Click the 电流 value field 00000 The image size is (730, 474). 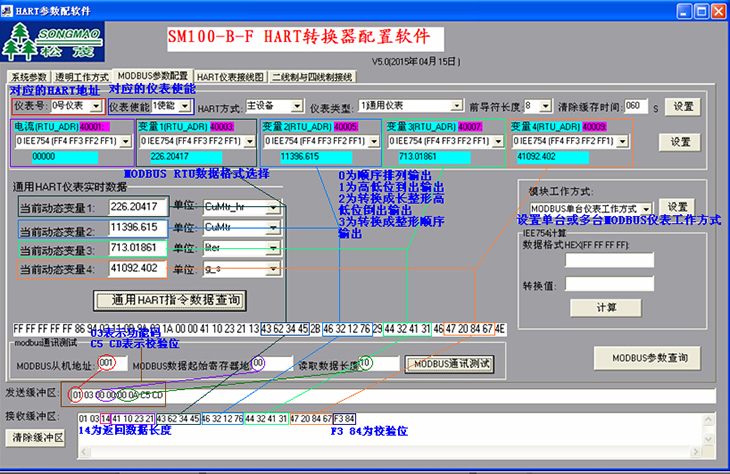click(64, 157)
